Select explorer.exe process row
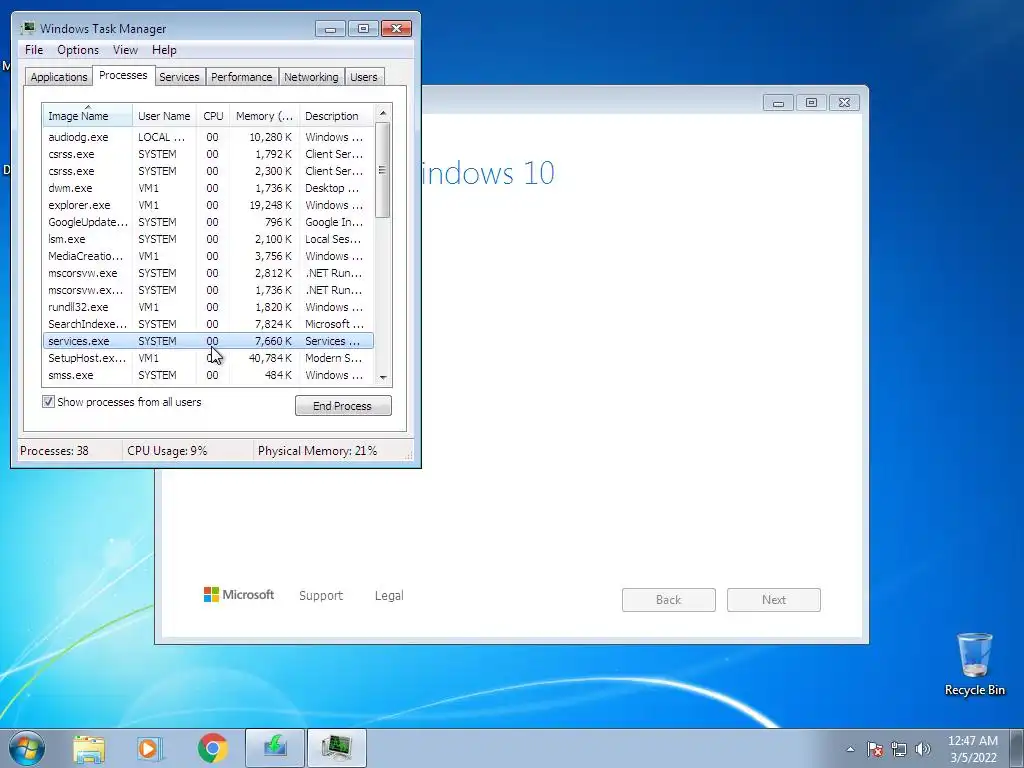 [208, 205]
